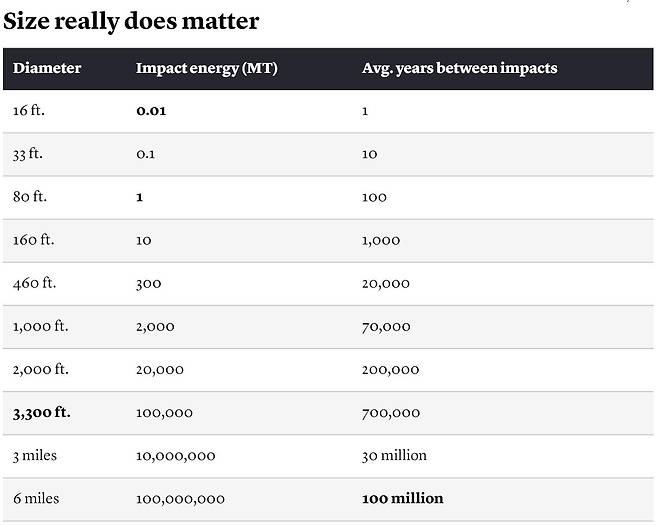Click the 160 ft. diameter cell
The image size is (658, 526).
[33, 240]
